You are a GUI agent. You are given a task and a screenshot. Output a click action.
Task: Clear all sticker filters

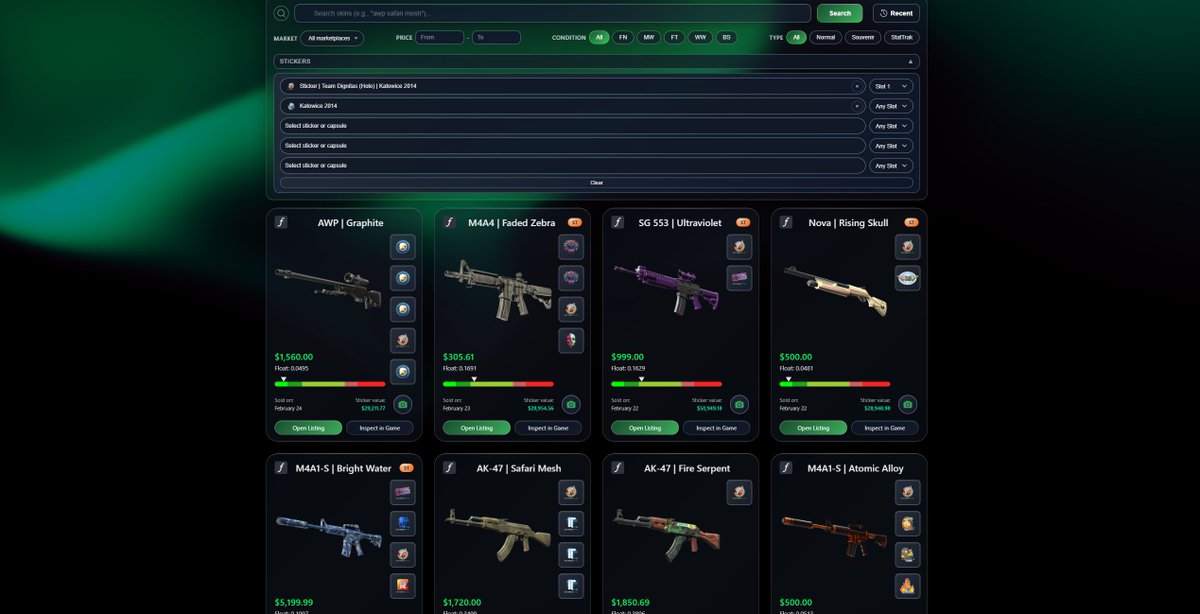point(597,183)
